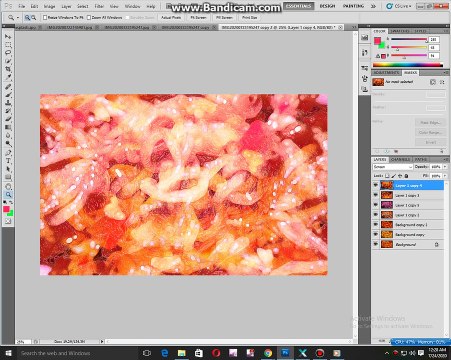Click the foreground color swatch in Color panel
This screenshot has height=360, width=451.
pos(377,41)
